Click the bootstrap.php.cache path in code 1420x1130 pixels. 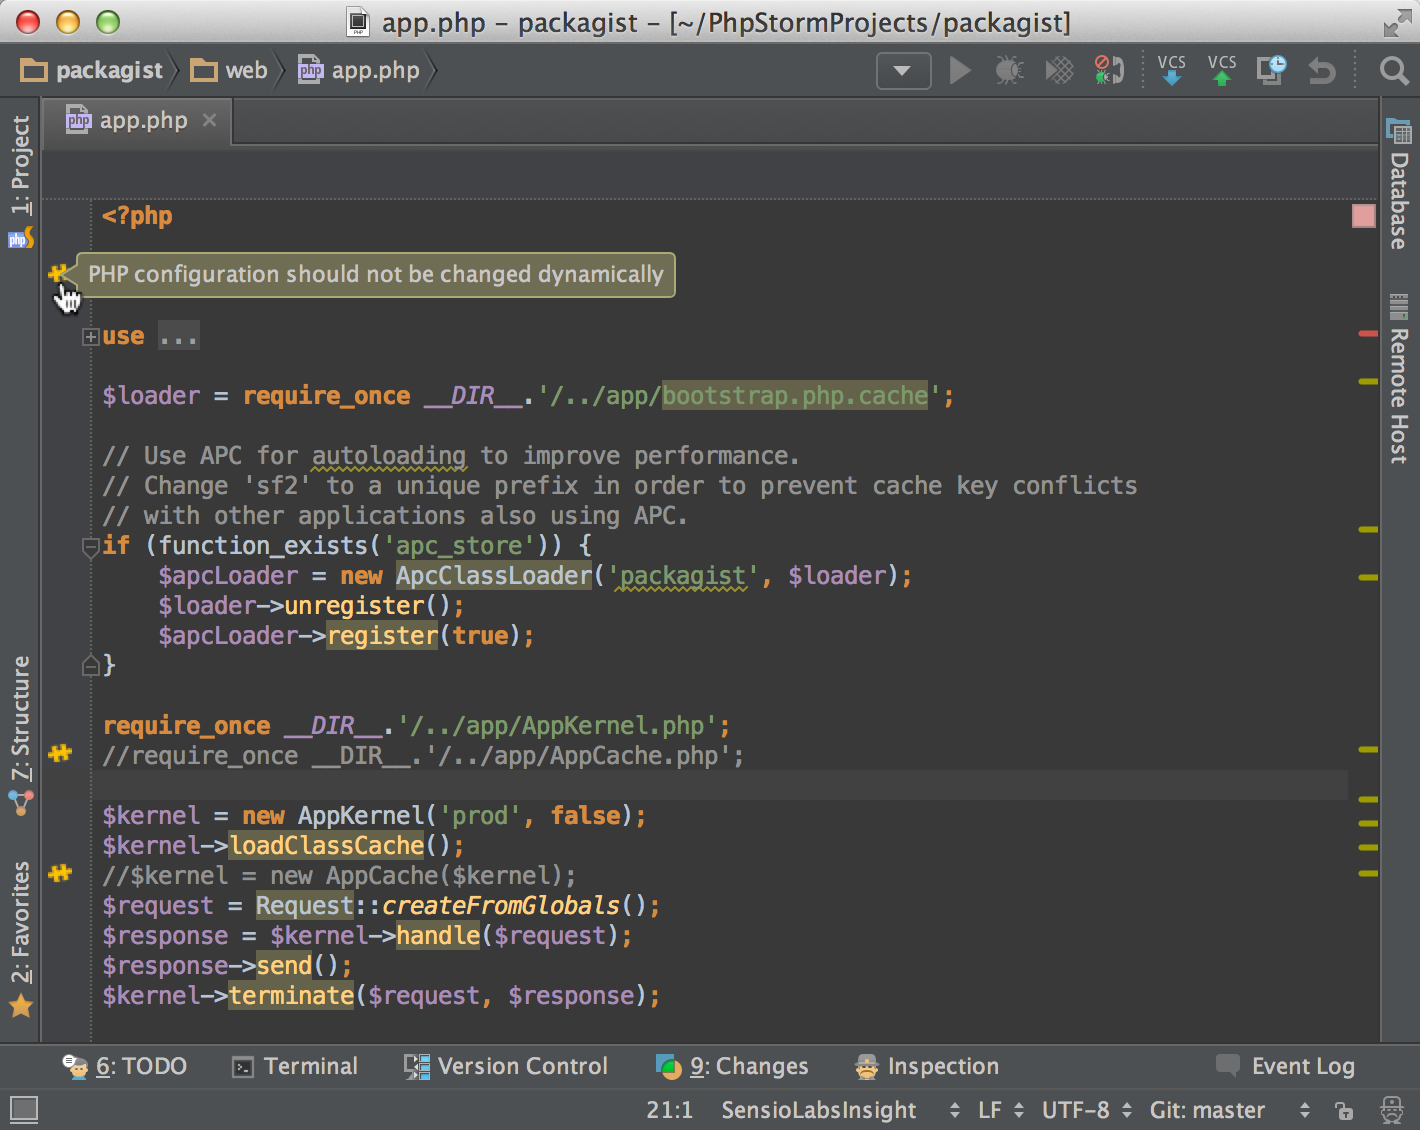[795, 396]
